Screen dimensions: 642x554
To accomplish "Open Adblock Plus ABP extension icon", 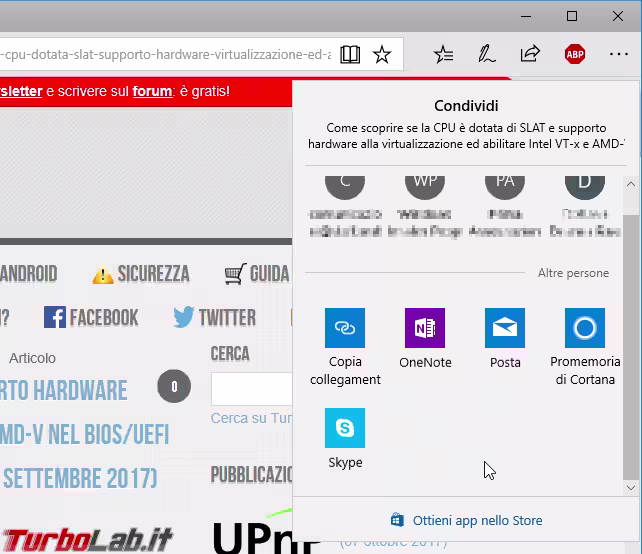I will [x=575, y=54].
